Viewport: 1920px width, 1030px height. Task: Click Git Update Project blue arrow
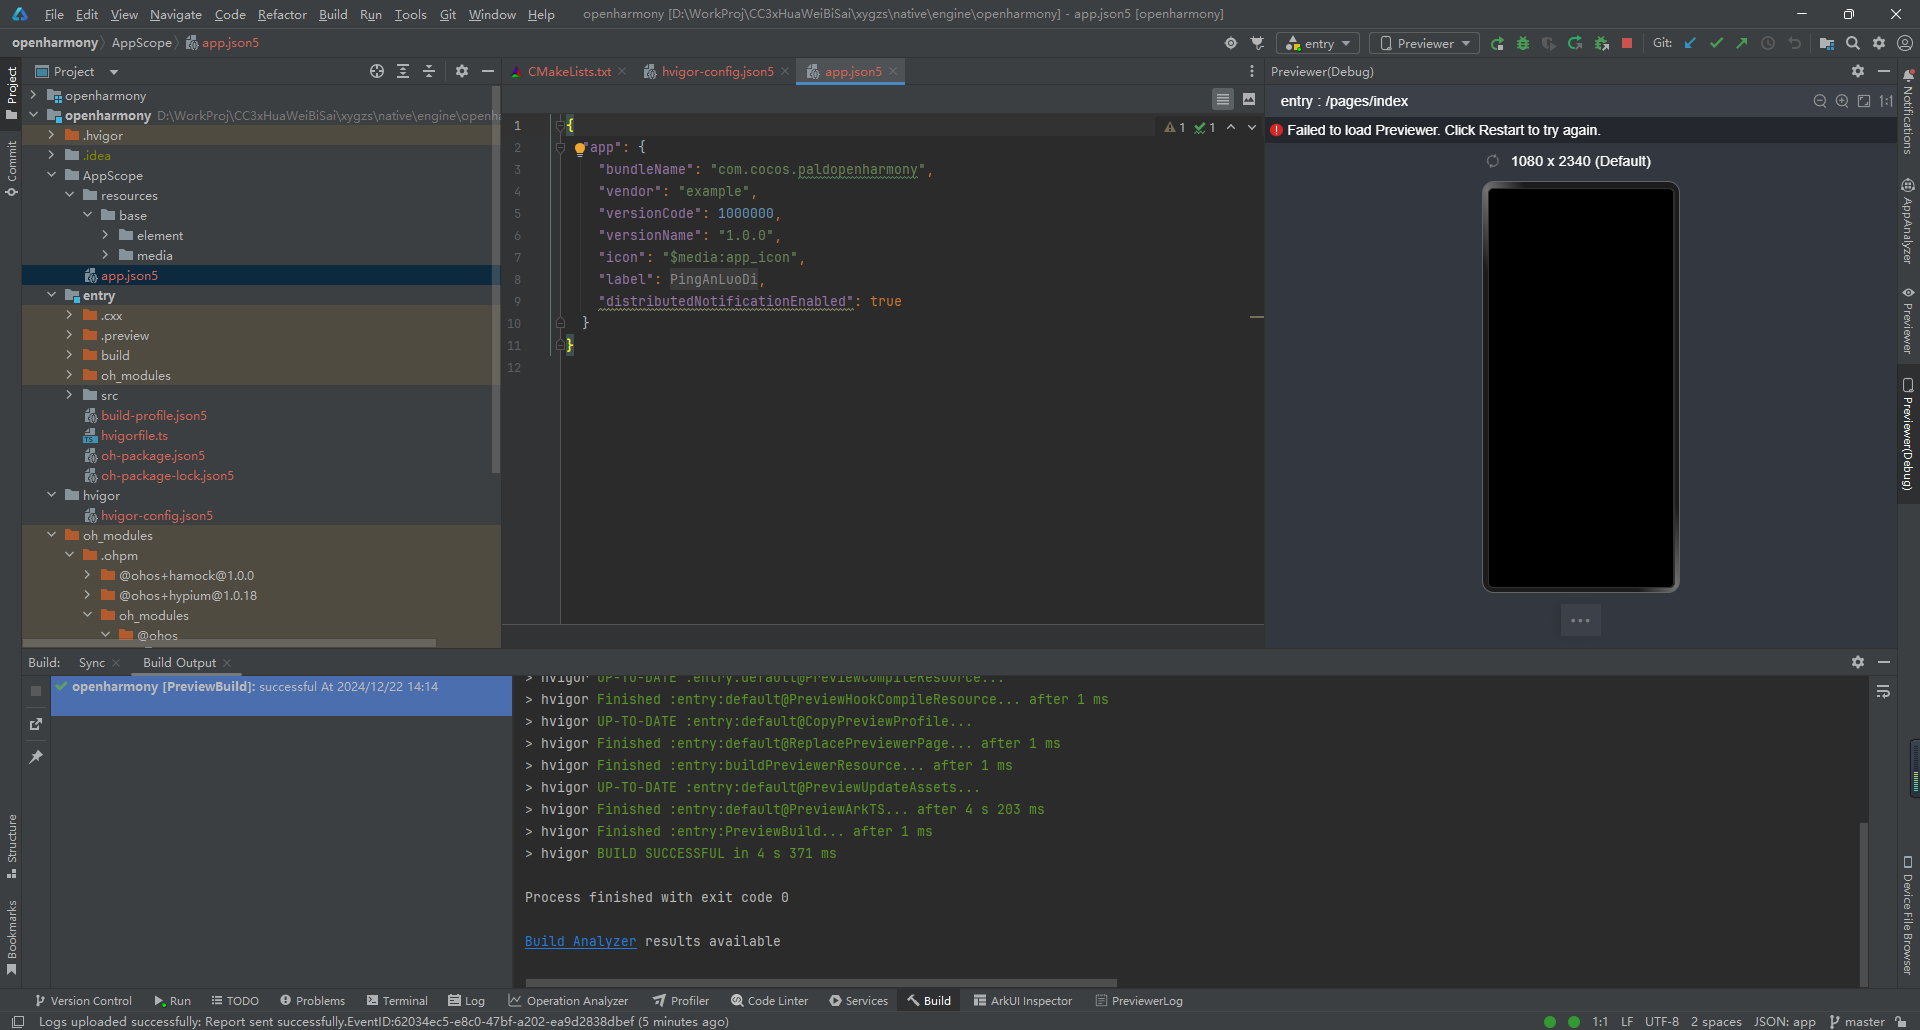point(1690,43)
